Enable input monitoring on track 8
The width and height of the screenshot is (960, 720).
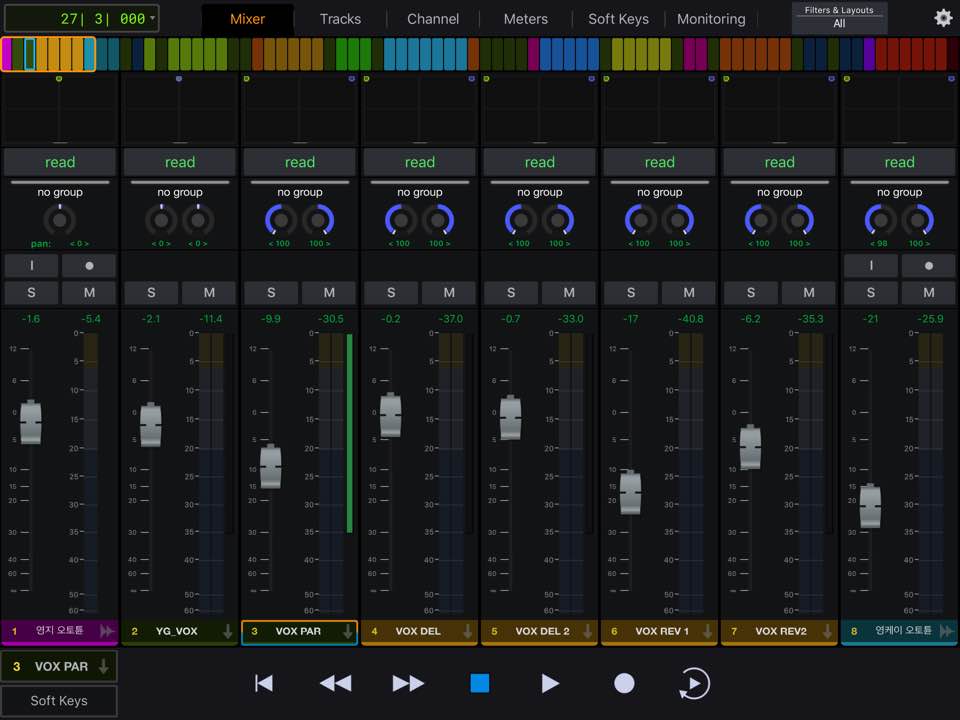tap(871, 266)
